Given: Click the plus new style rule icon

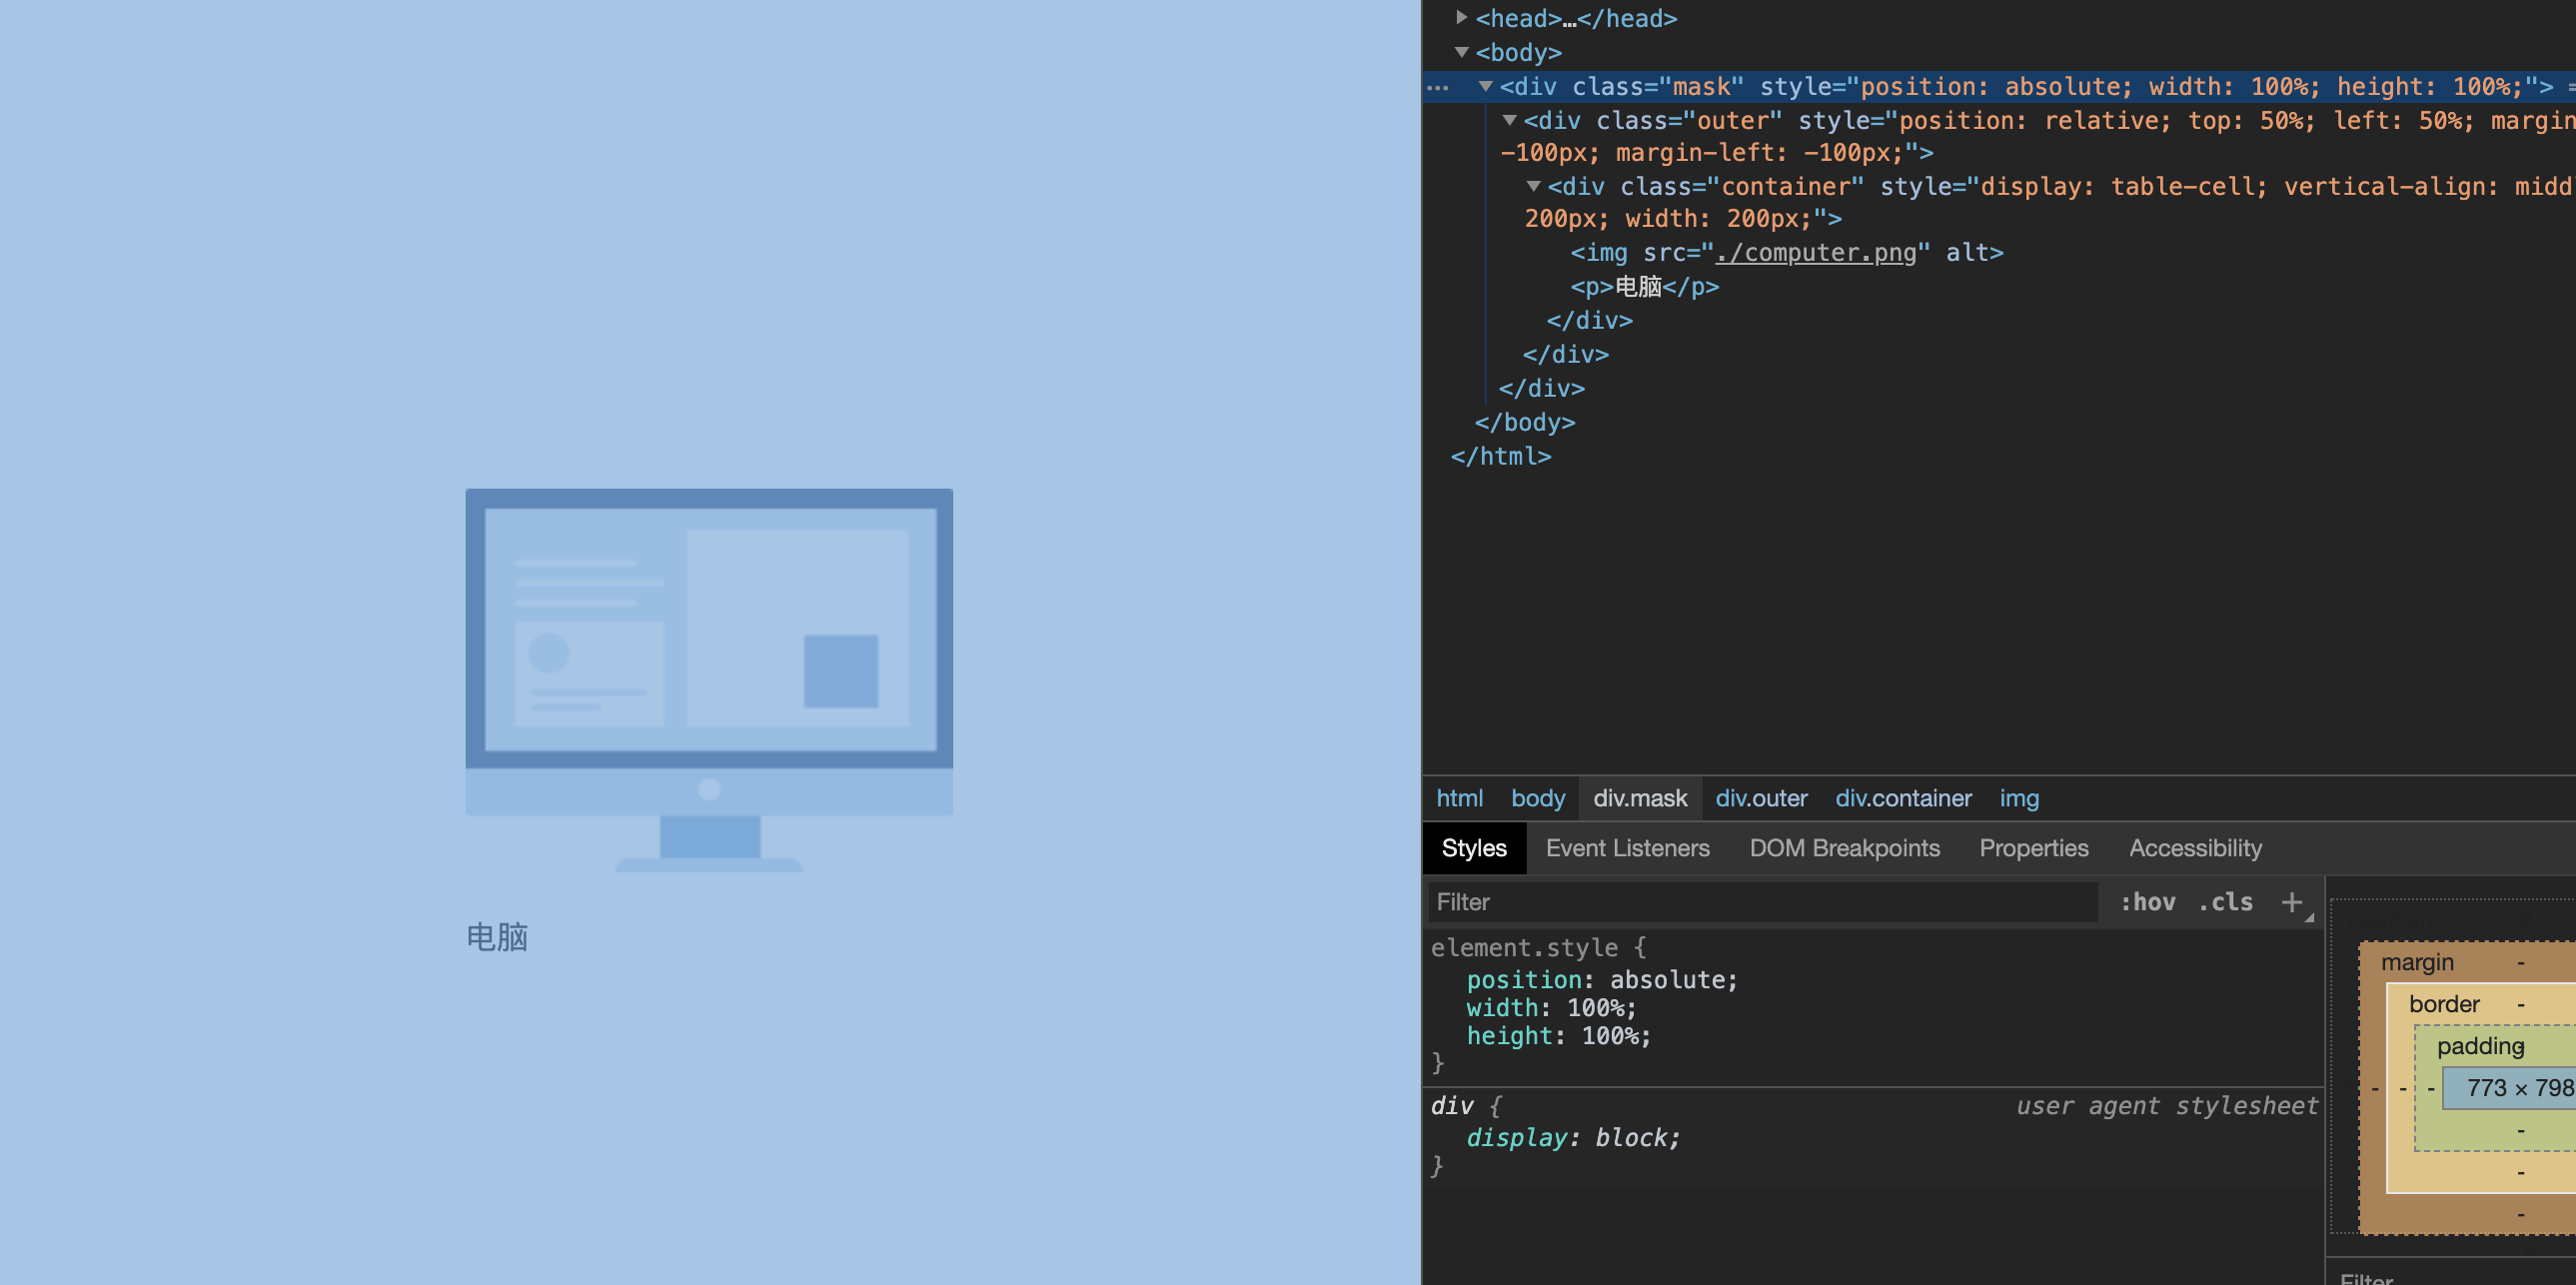Looking at the screenshot, I should tap(2291, 902).
